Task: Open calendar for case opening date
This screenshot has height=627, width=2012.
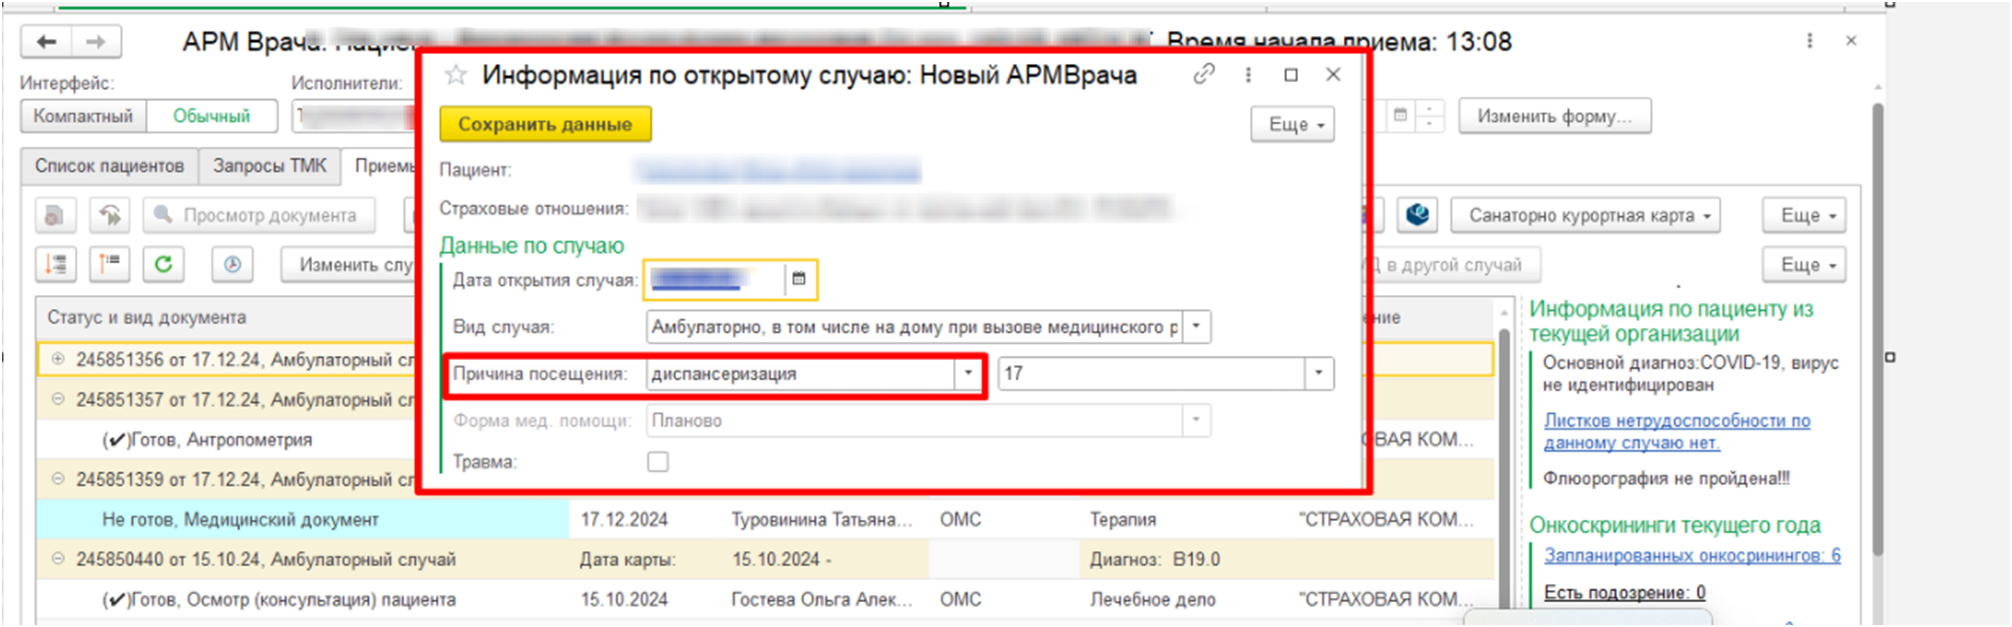Action: [x=799, y=279]
